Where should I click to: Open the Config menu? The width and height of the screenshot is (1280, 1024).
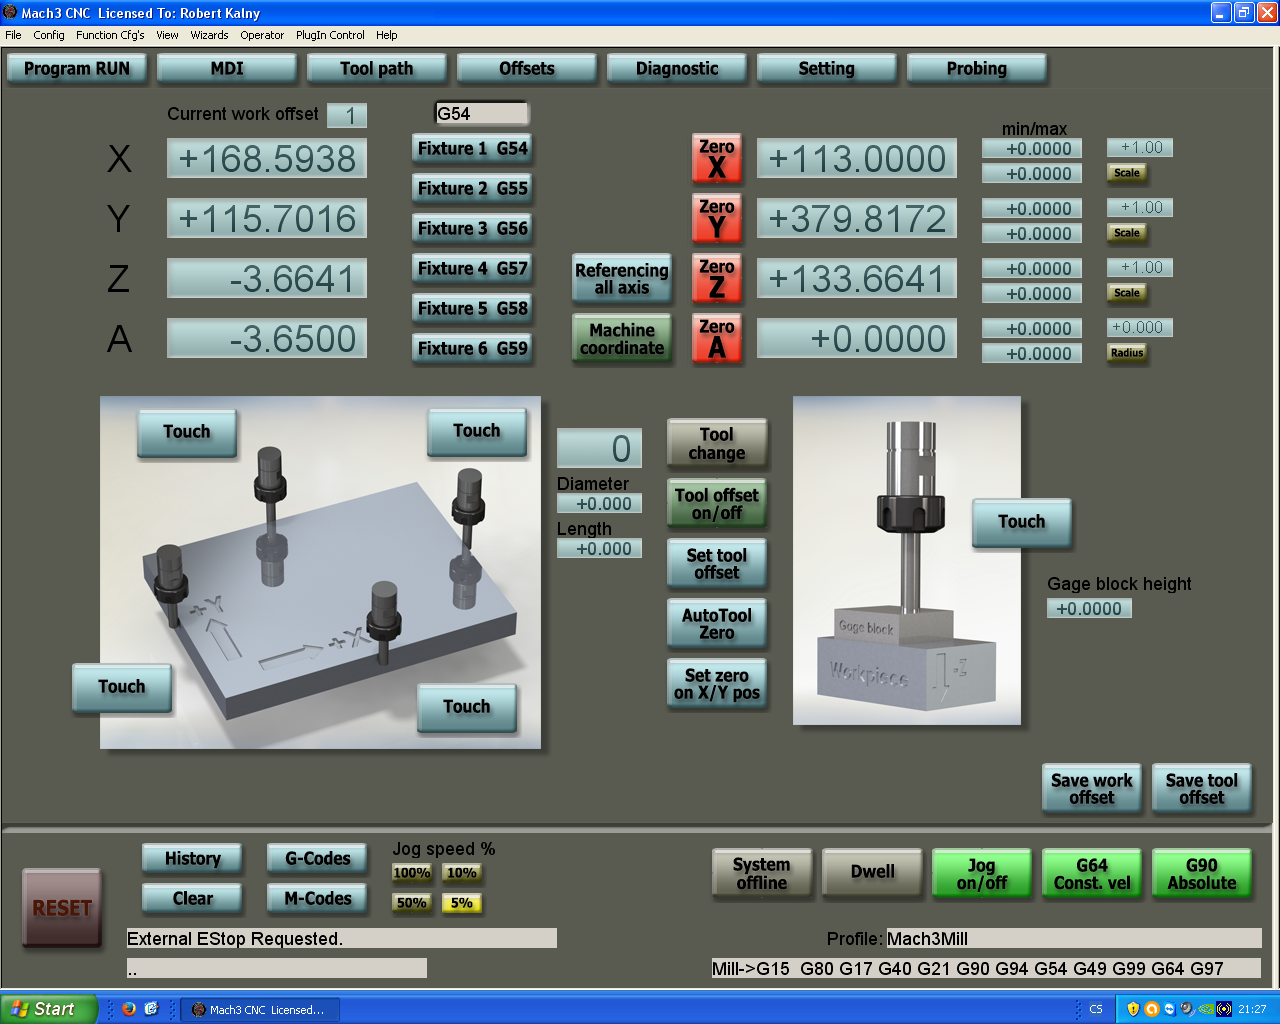(48, 35)
